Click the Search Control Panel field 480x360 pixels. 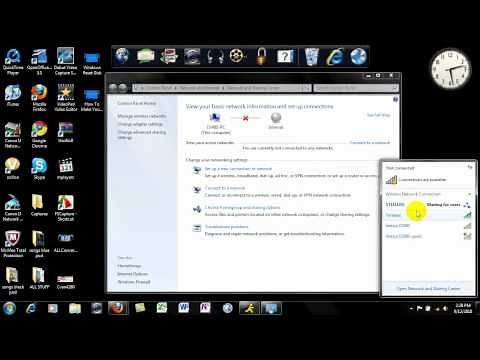pyautogui.click(x=357, y=88)
